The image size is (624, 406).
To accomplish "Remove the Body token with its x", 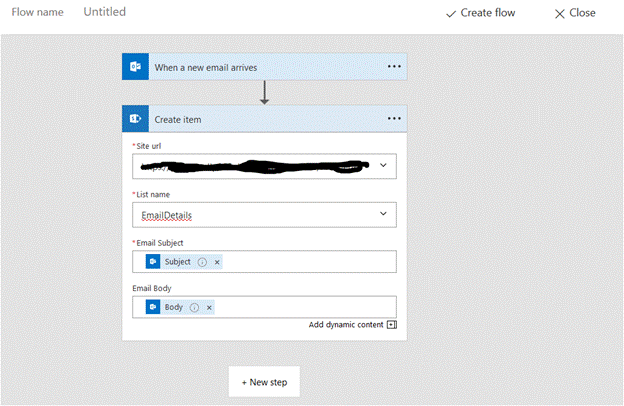I will point(209,307).
